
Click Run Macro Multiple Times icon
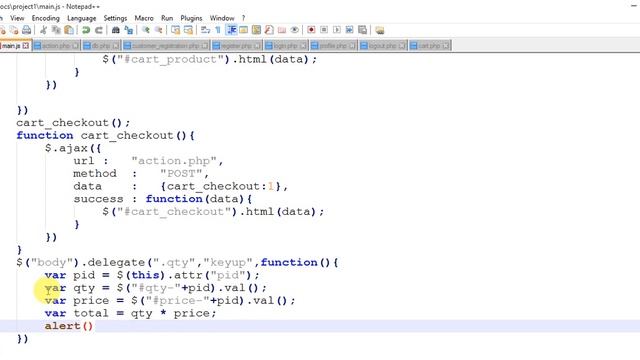coord(349,30)
